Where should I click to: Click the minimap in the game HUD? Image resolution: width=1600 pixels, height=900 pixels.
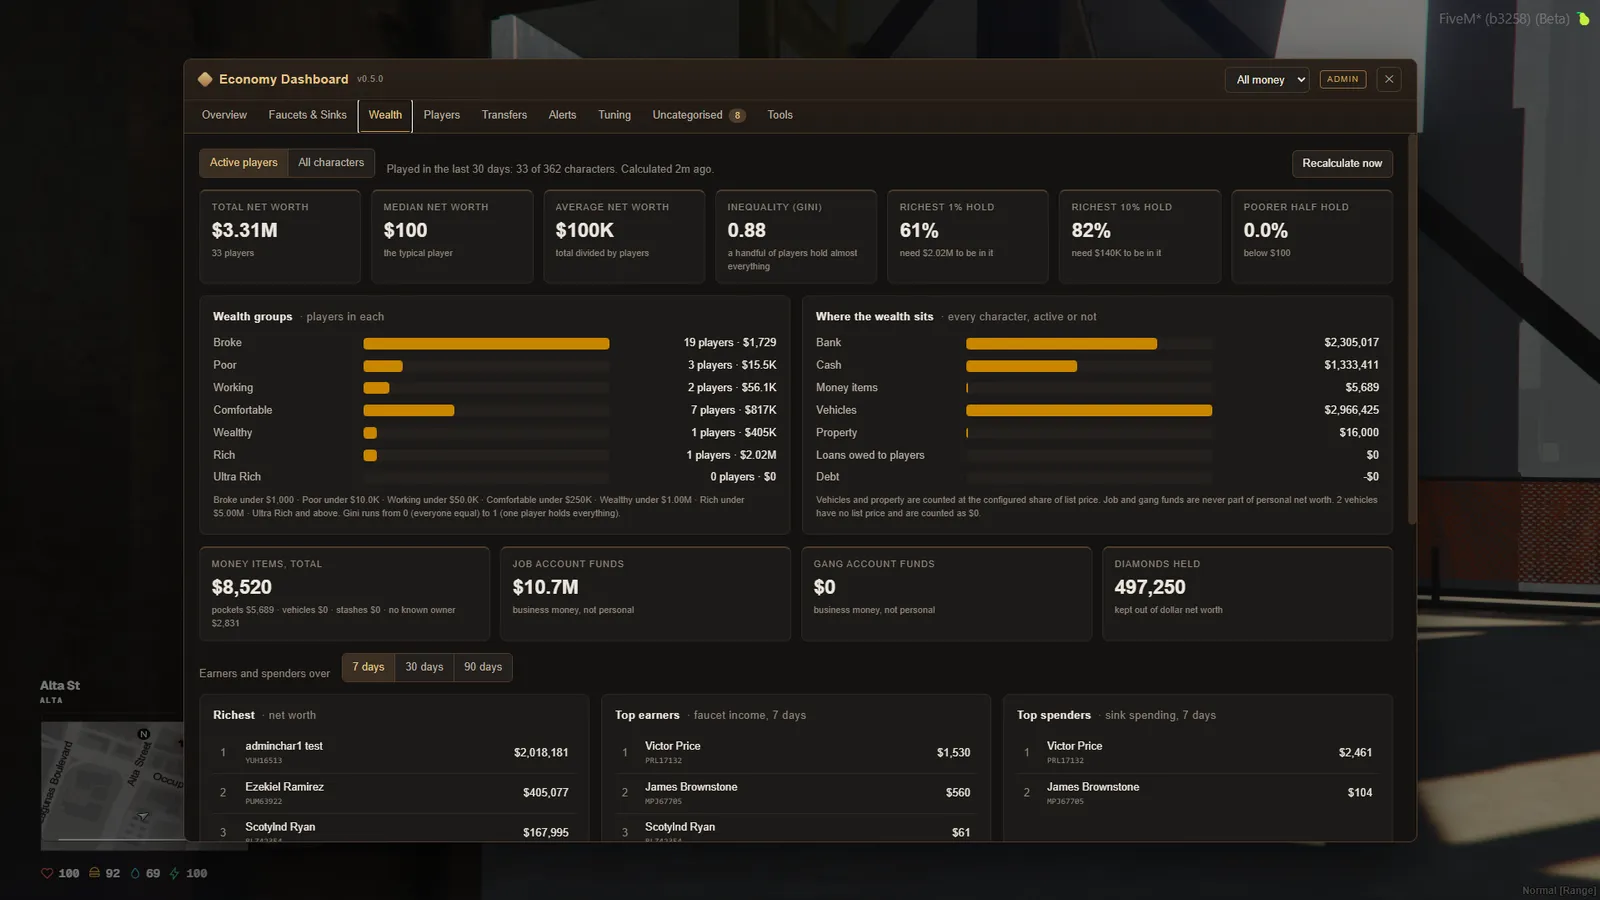click(x=112, y=786)
